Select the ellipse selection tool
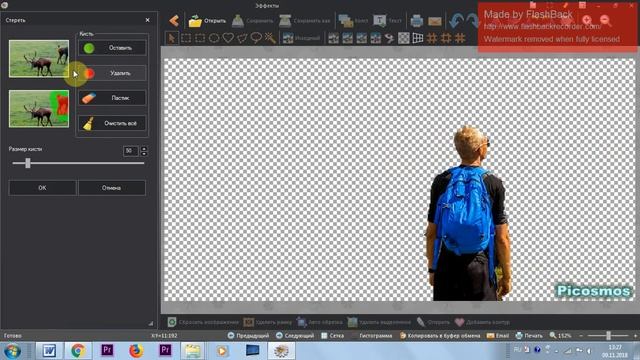 (214, 38)
